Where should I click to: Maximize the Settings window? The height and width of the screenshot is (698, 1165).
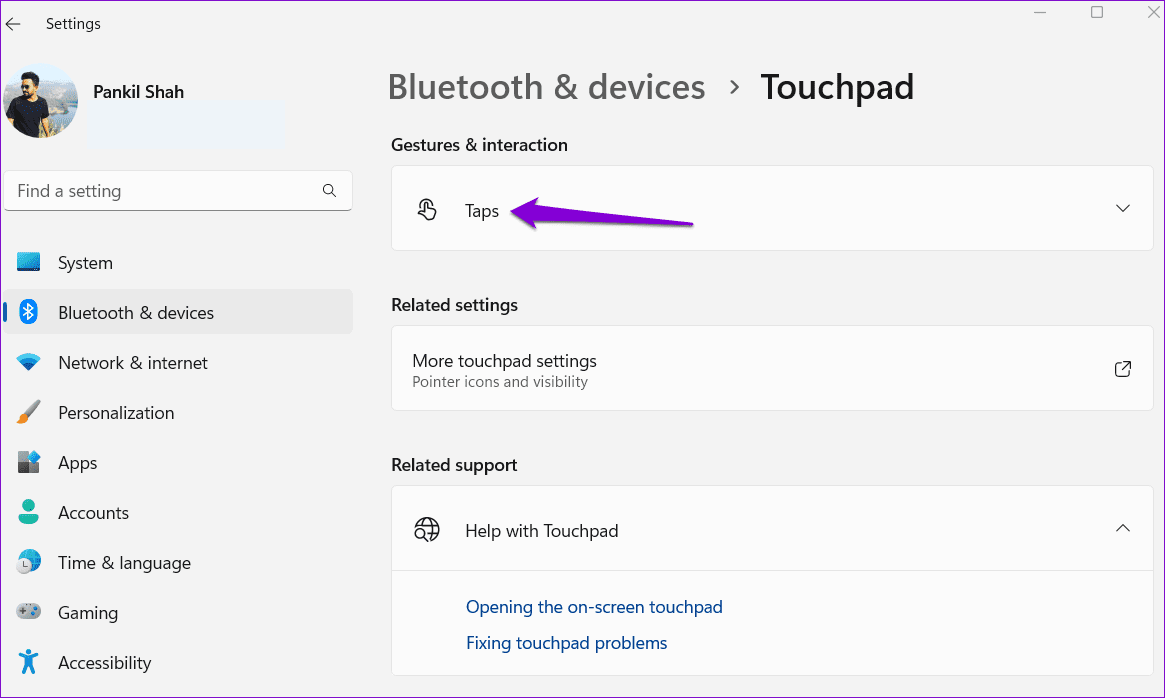[x=1097, y=12]
